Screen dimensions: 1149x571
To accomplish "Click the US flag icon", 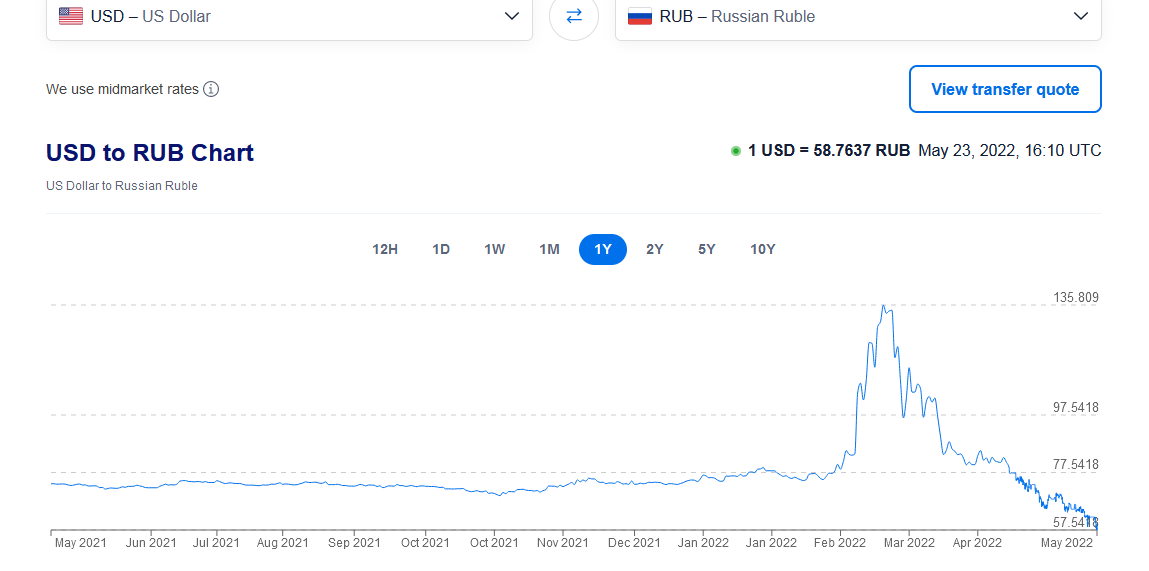I will 71,16.
